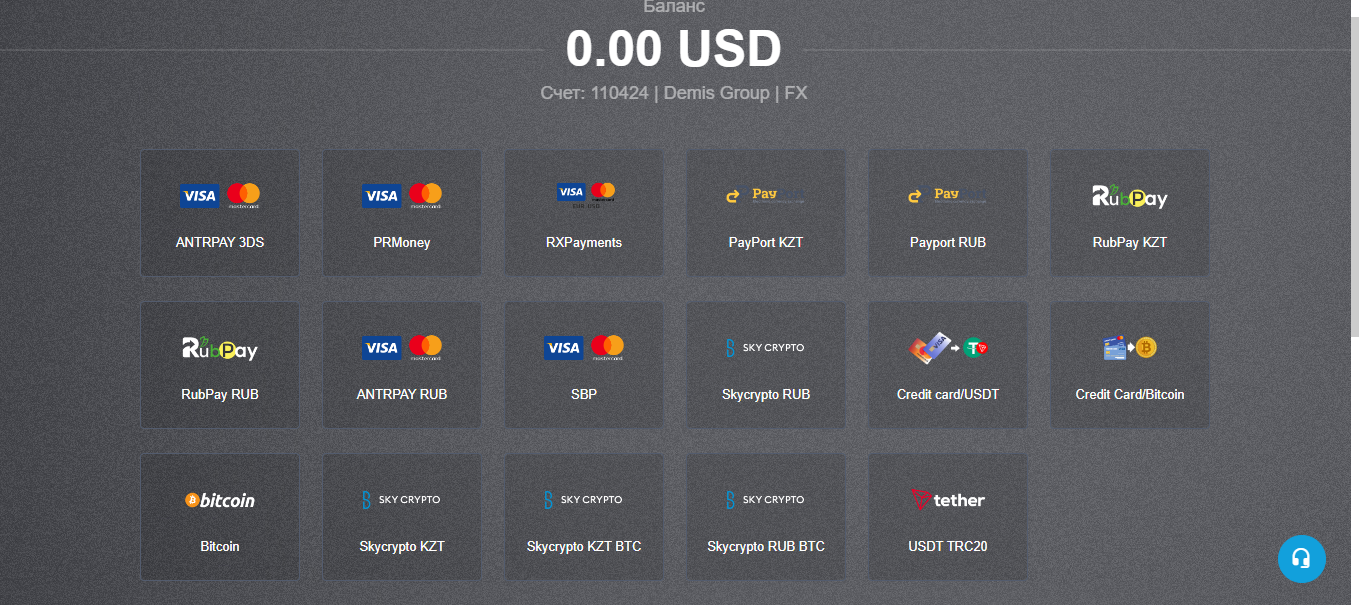1359x605 pixels.
Task: Select the Skycrypto KZT BTC tile
Action: 584,517
